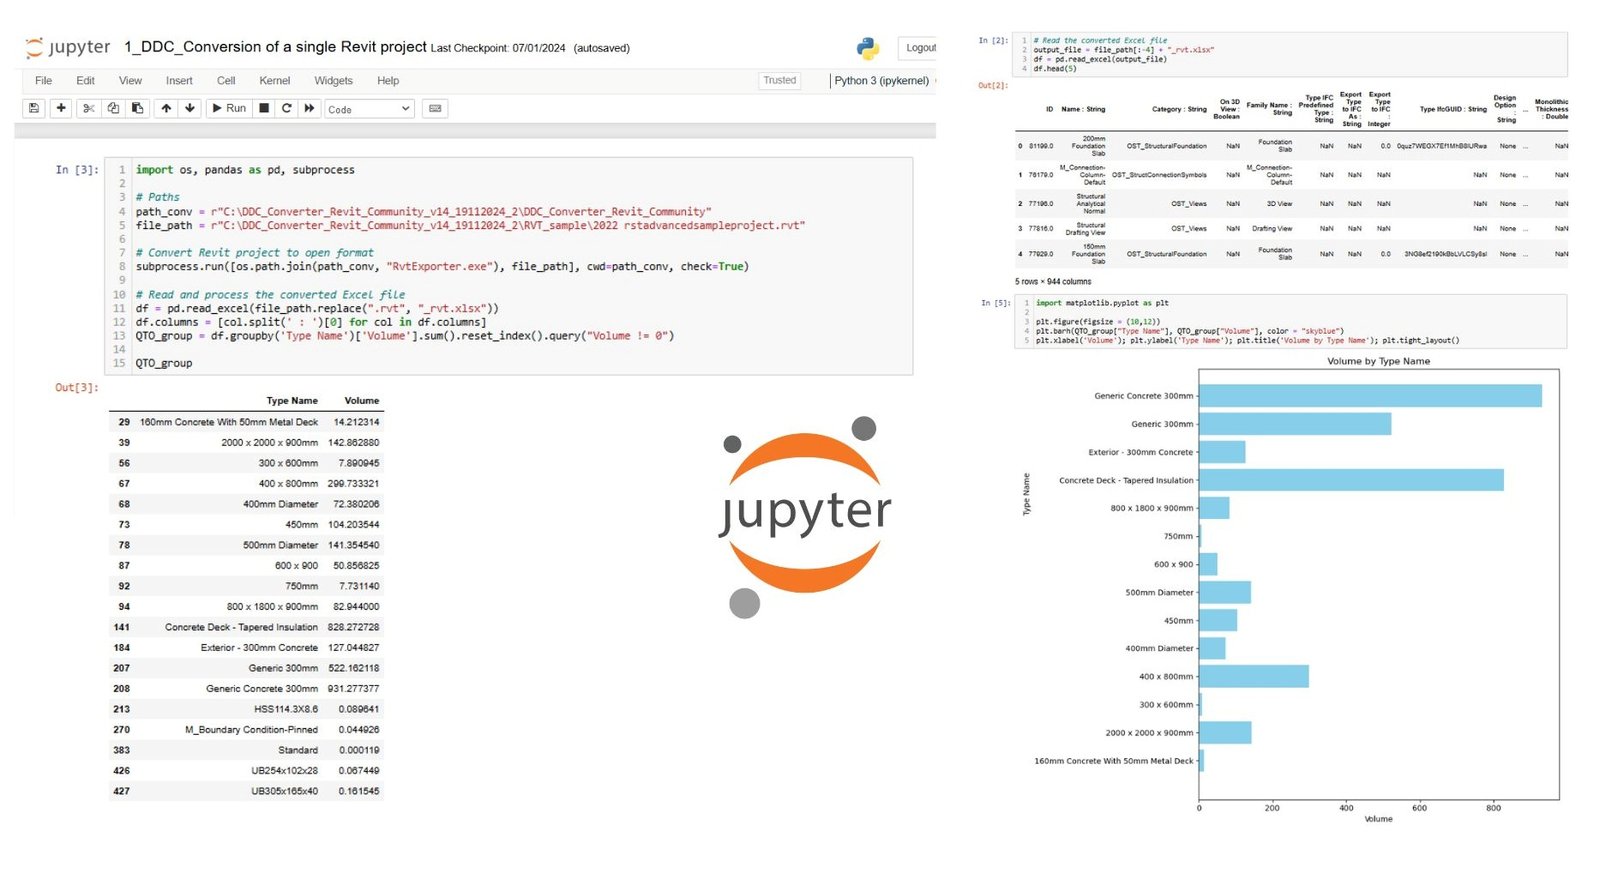1600x880 pixels.
Task: Click the Generic 300mm chart bar
Action: click(x=1295, y=424)
